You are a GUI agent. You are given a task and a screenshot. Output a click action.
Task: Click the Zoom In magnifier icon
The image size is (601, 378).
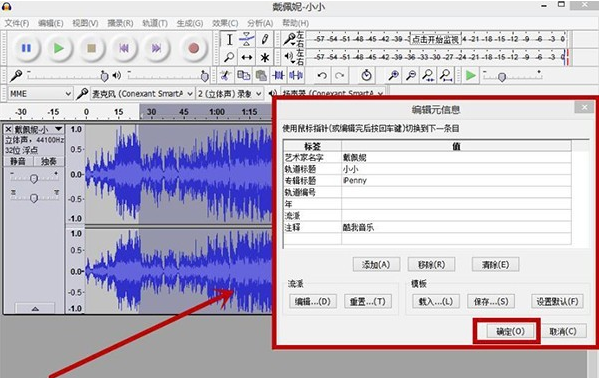393,76
